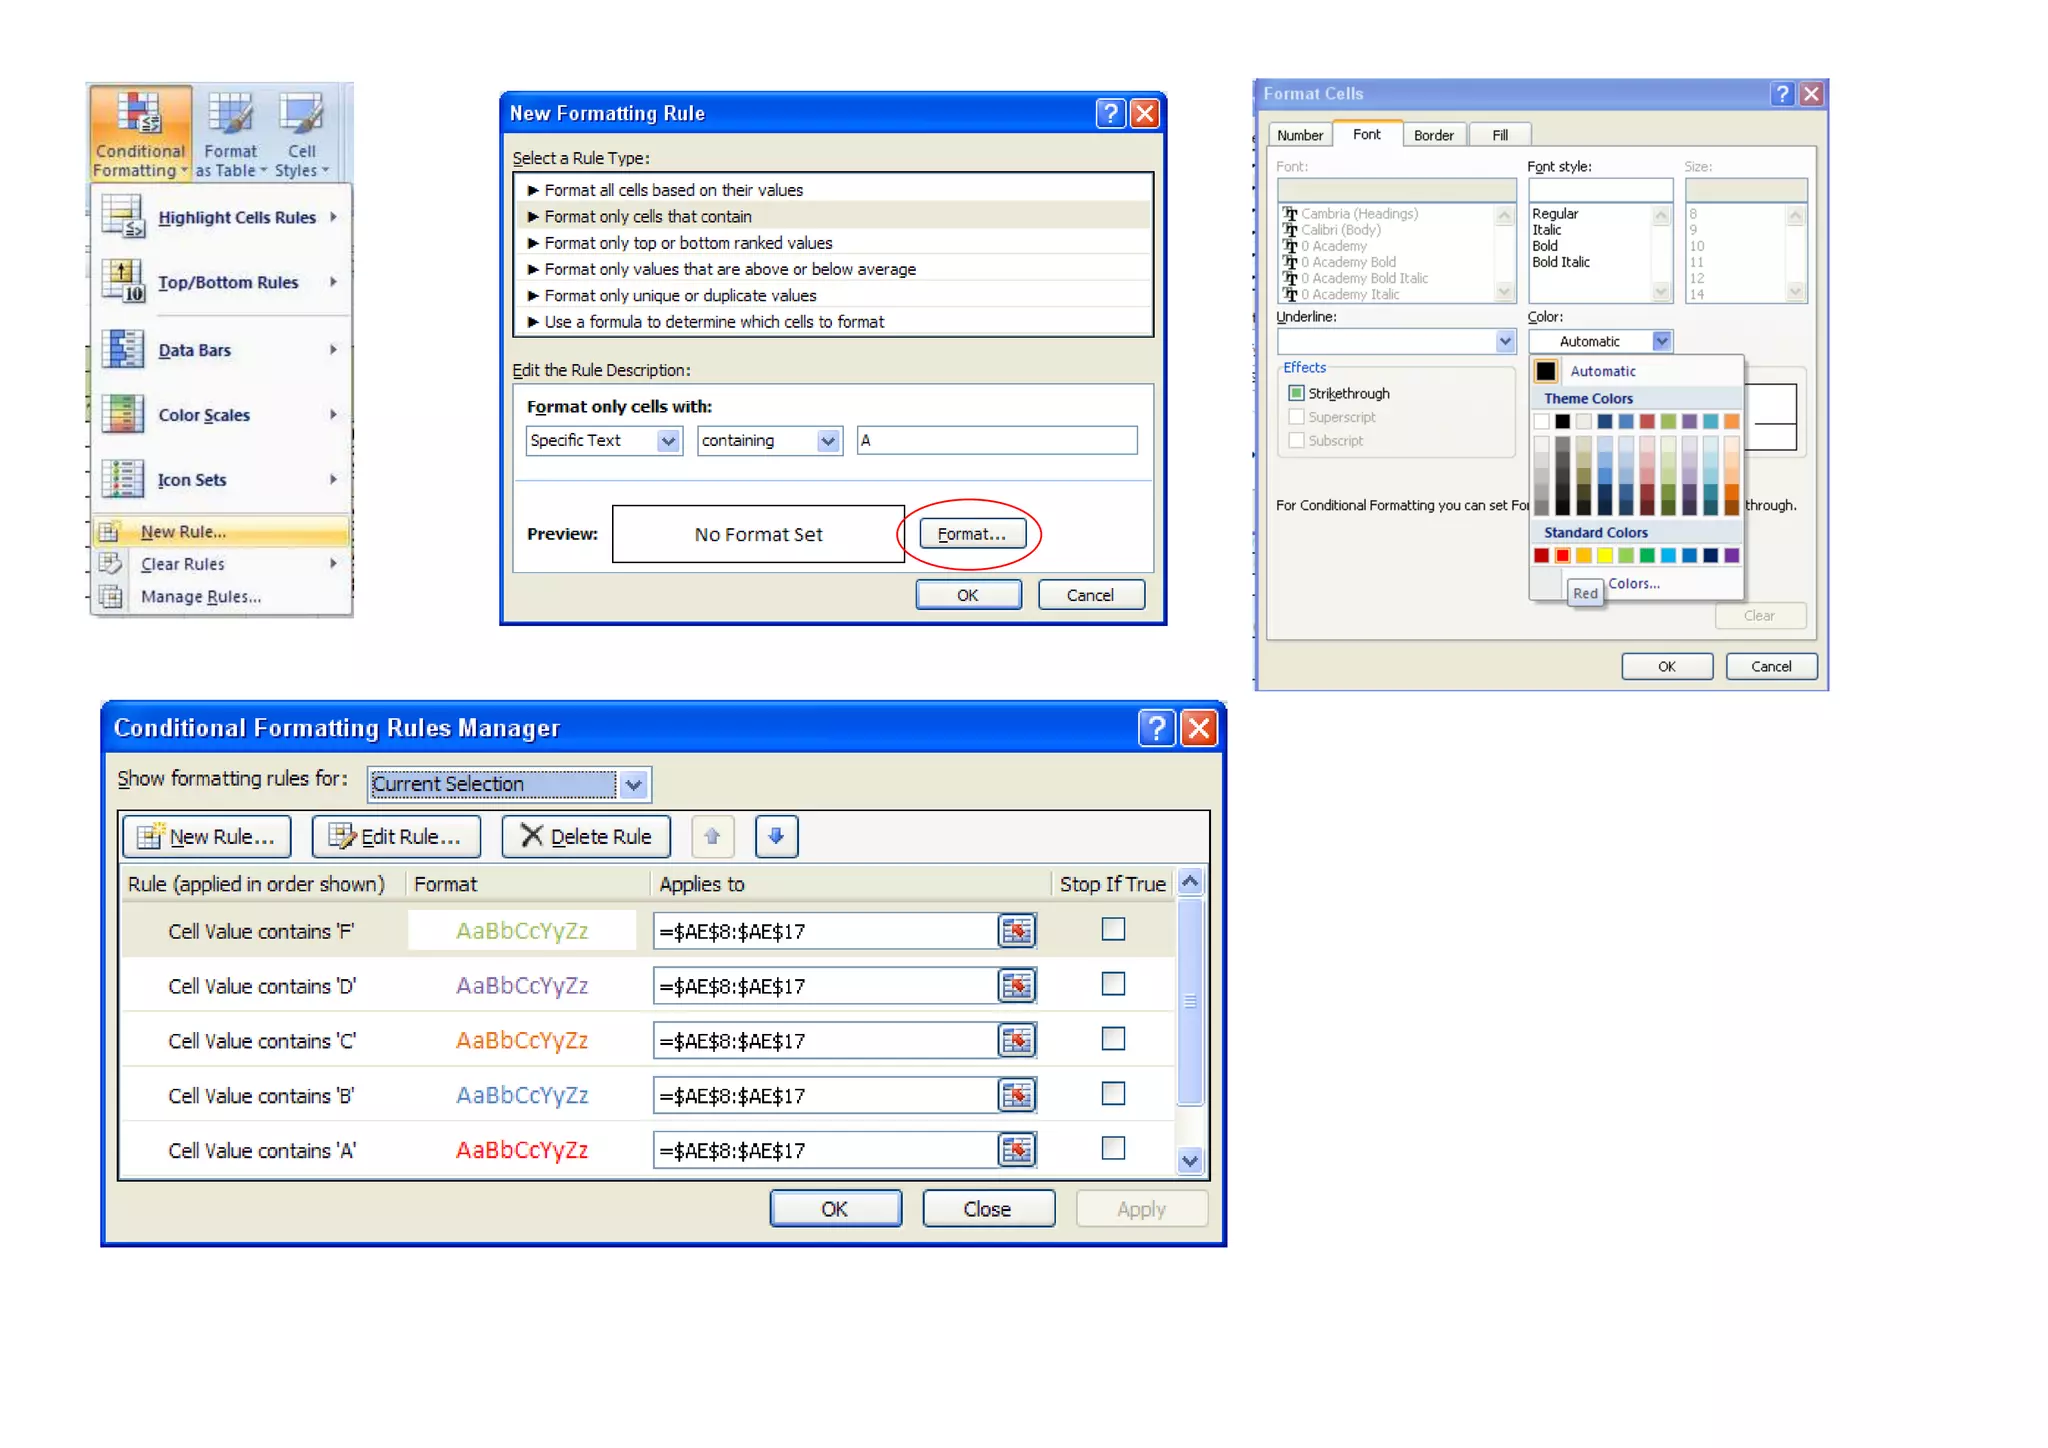Select the Manage Rules... menu item
This screenshot has width=2048, height=1448.
(x=221, y=596)
